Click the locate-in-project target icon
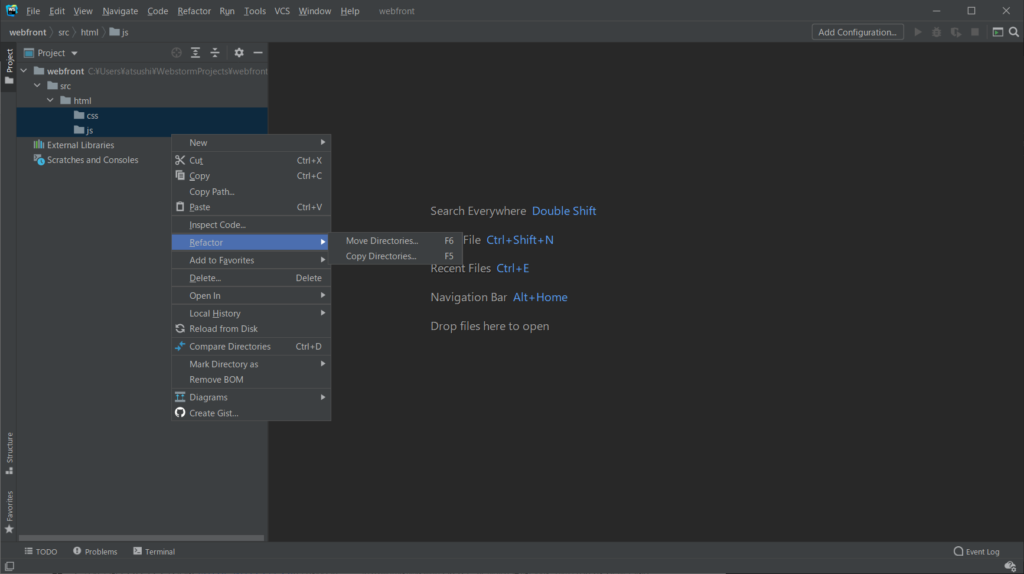Image resolution: width=1024 pixels, height=574 pixels. (176, 53)
